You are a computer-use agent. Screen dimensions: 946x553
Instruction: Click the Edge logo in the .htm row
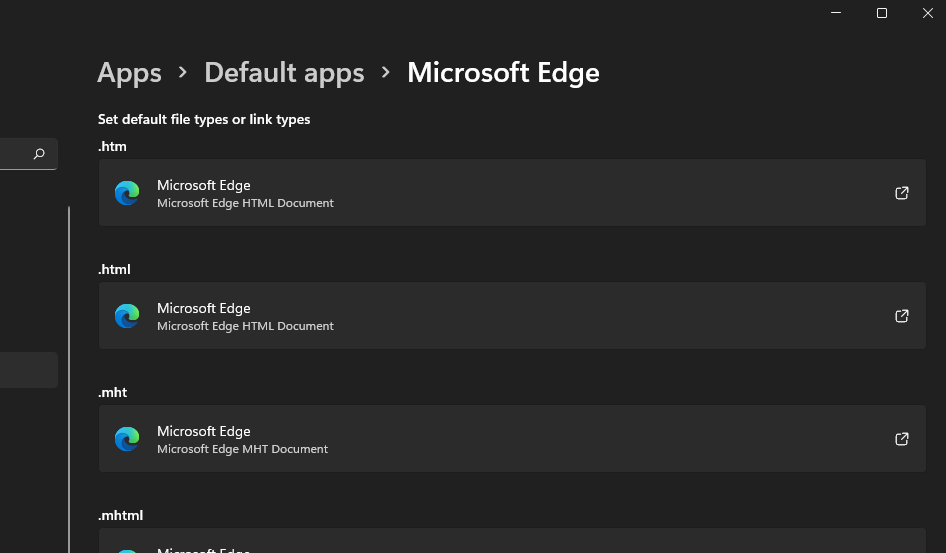[127, 193]
